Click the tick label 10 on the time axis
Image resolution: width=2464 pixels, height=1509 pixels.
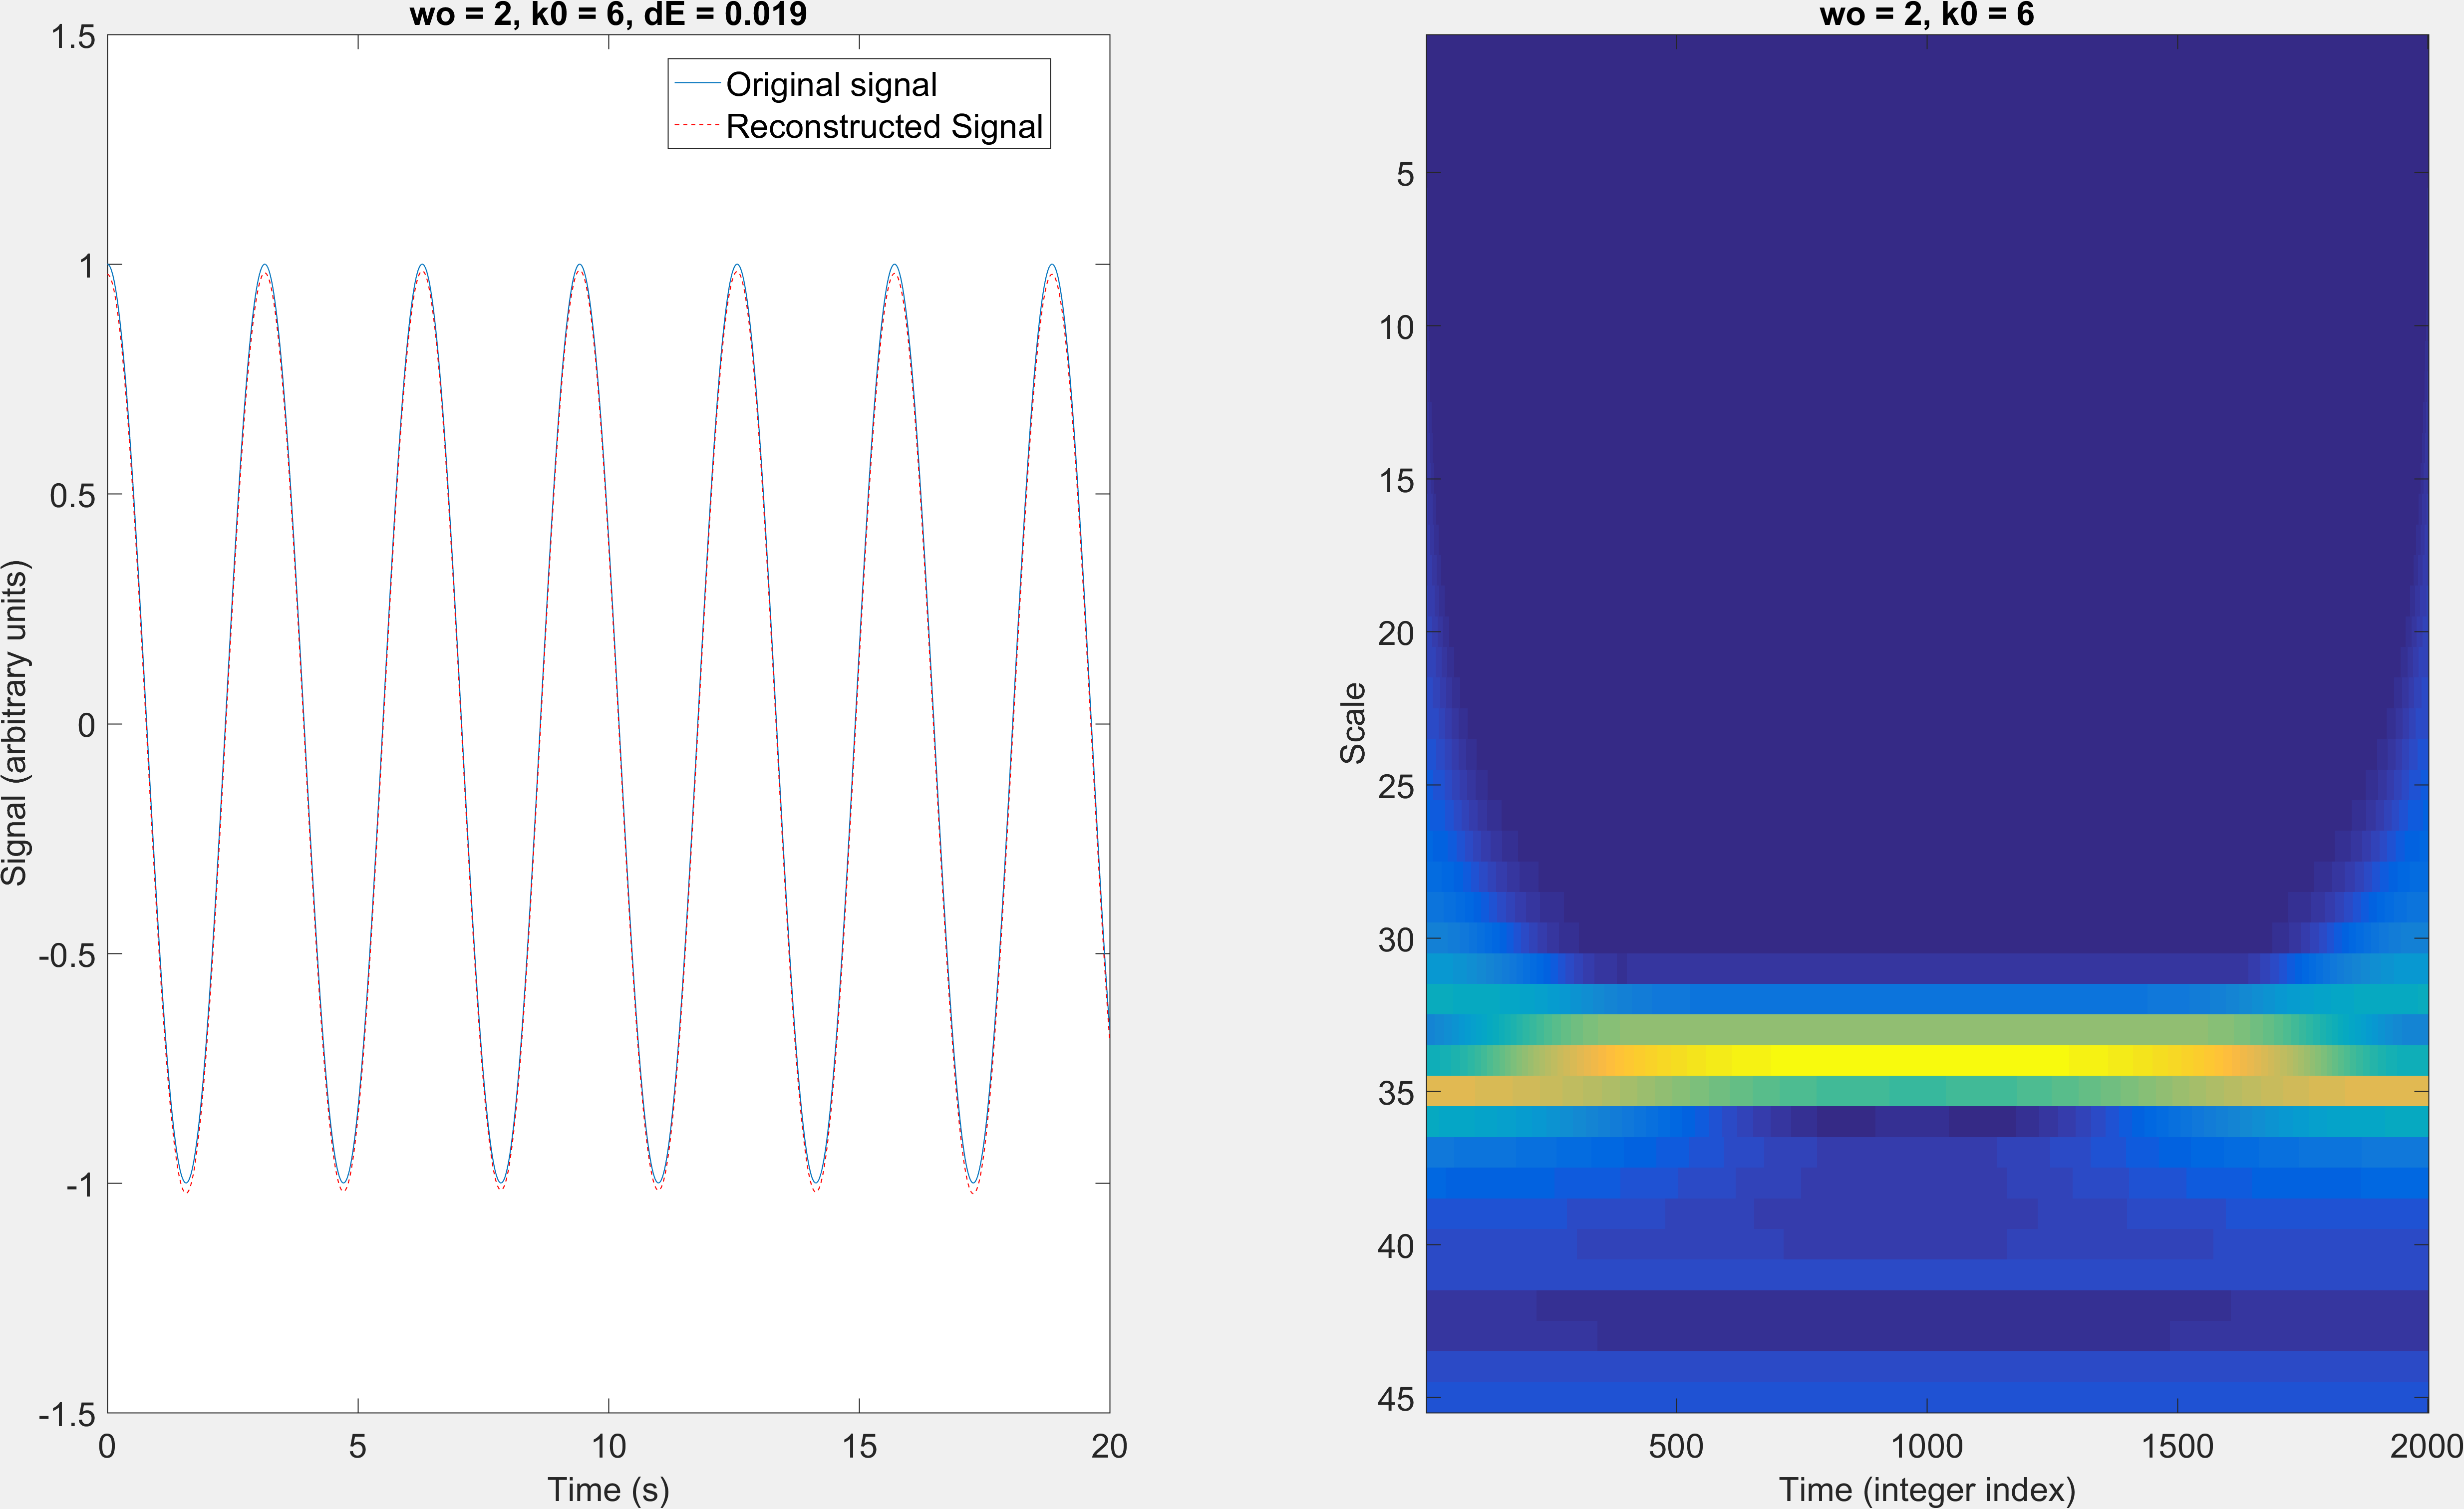(x=608, y=1446)
